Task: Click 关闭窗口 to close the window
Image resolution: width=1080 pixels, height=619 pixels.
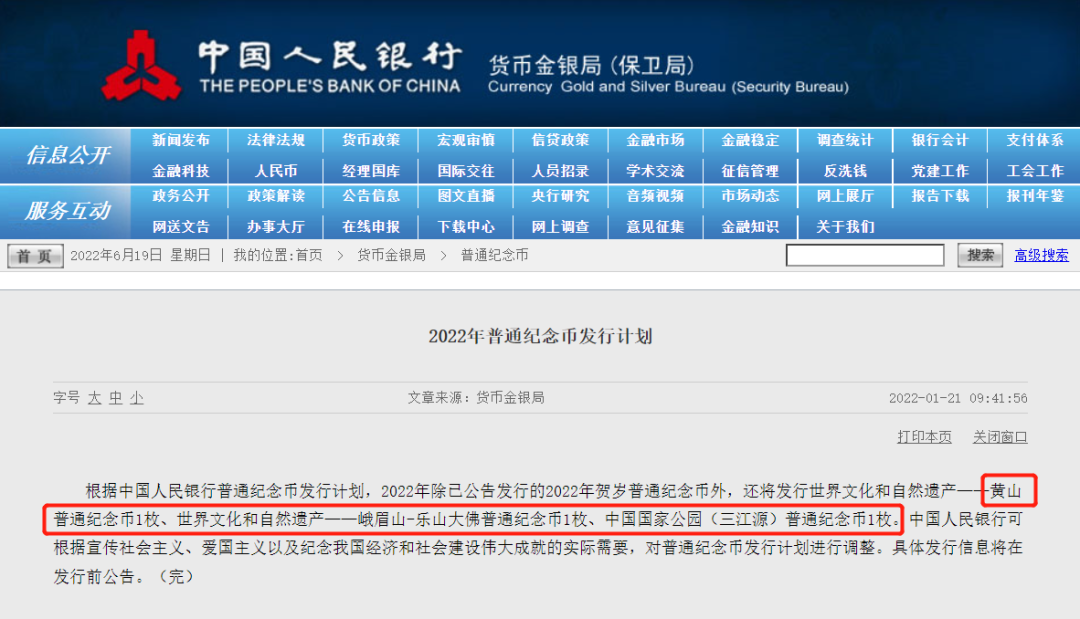Action: [x=1000, y=437]
